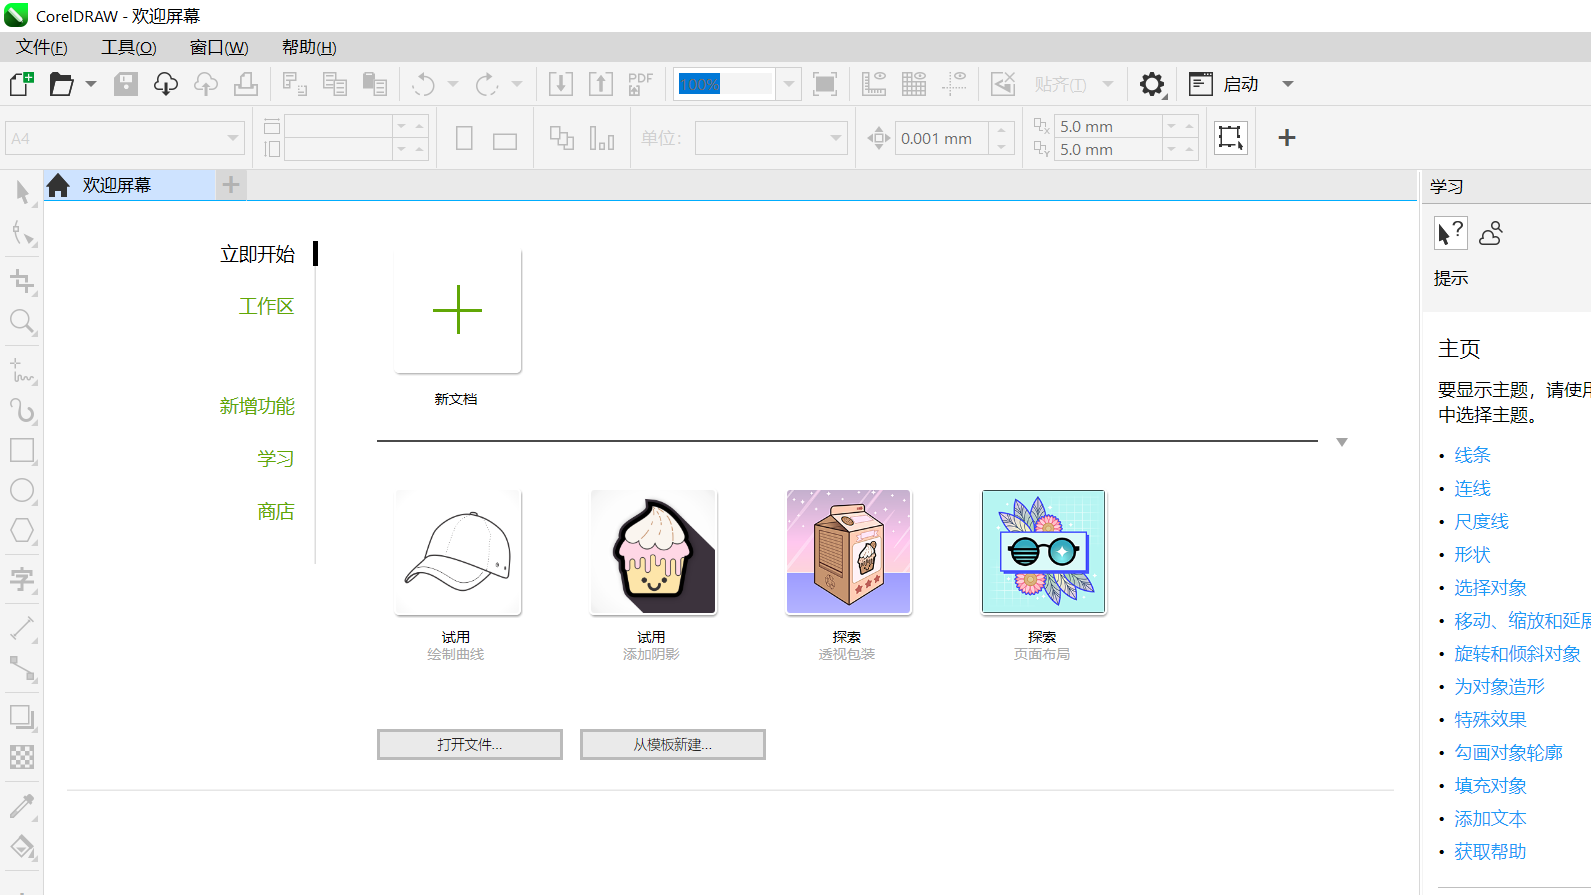This screenshot has width=1591, height=895.
Task: Toggle the show rulers icon
Action: [874, 84]
